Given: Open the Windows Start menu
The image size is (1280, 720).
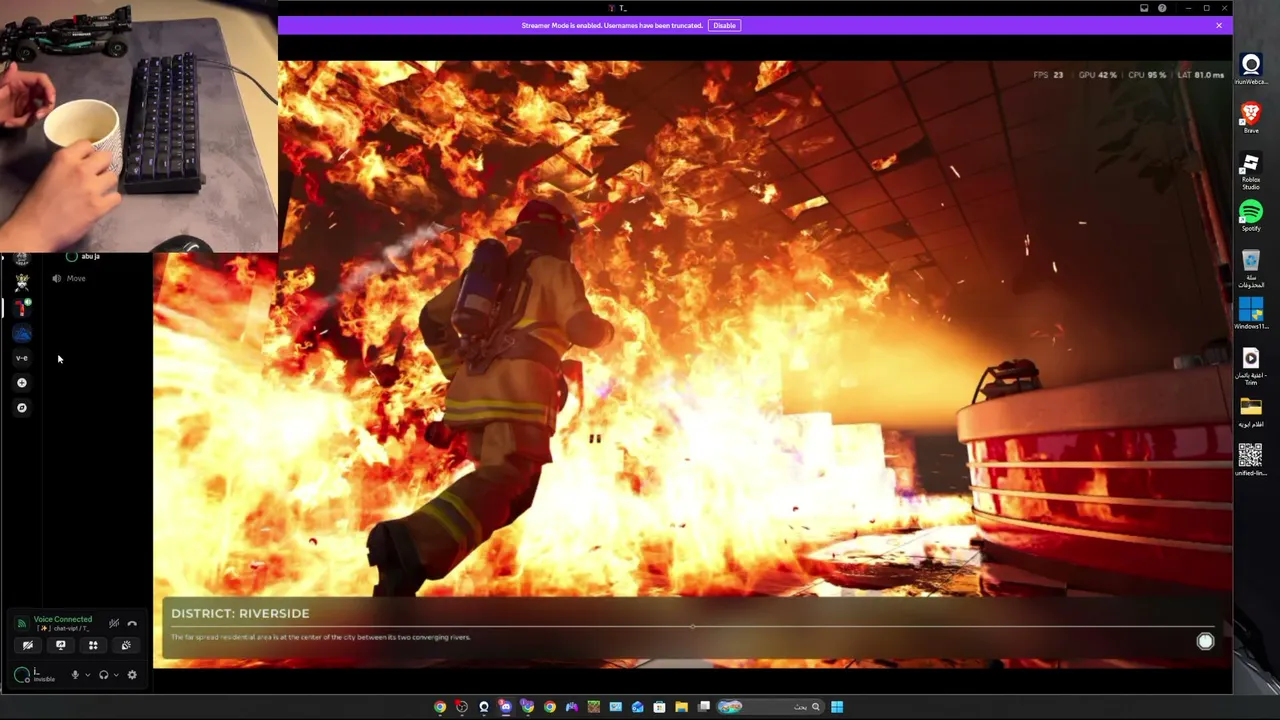Looking at the screenshot, I should coord(837,707).
